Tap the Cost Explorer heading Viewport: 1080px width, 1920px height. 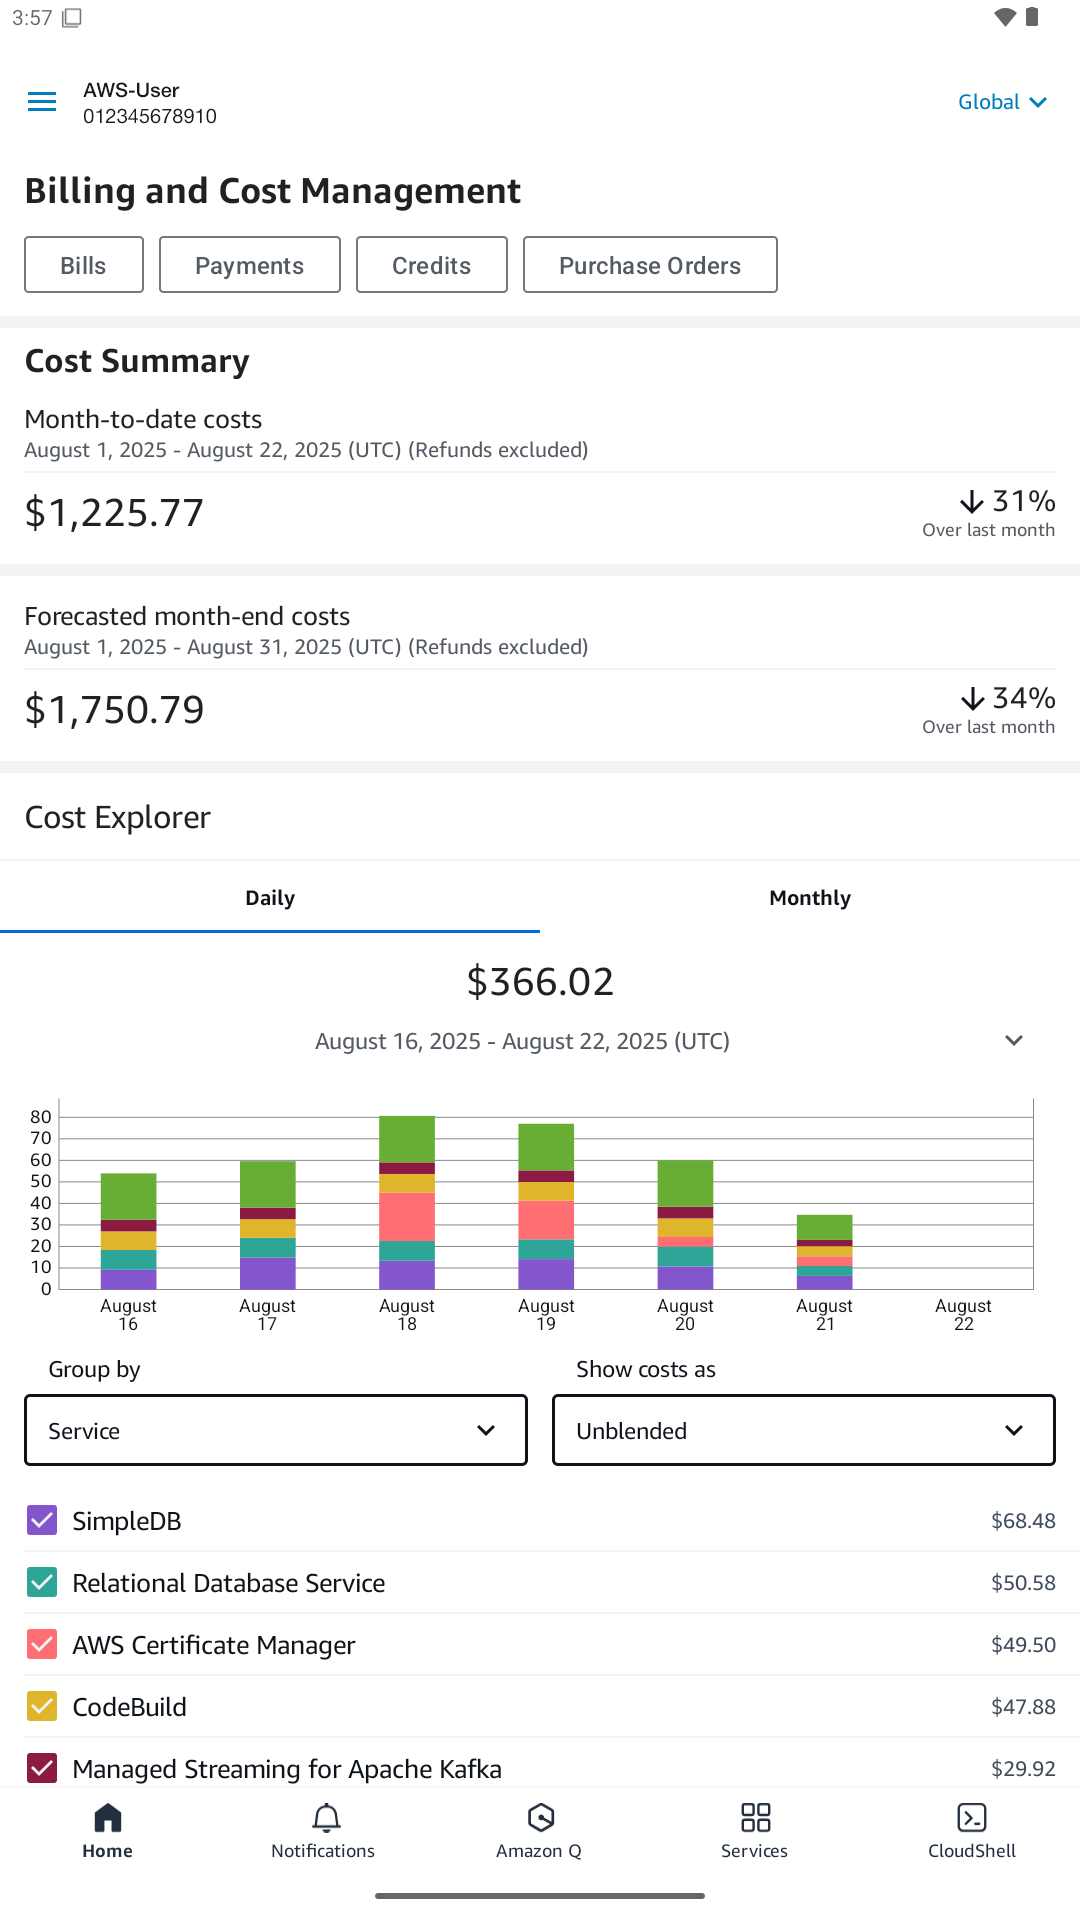(x=118, y=818)
